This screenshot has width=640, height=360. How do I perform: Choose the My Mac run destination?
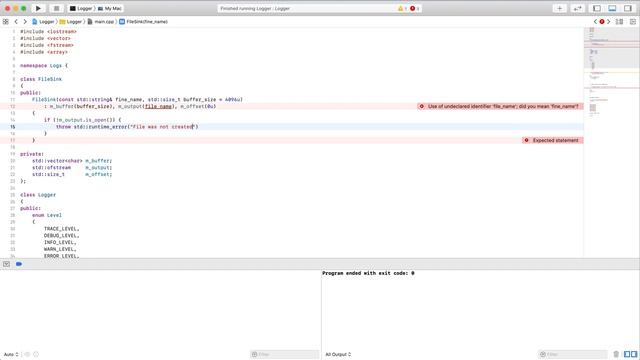coord(110,8)
